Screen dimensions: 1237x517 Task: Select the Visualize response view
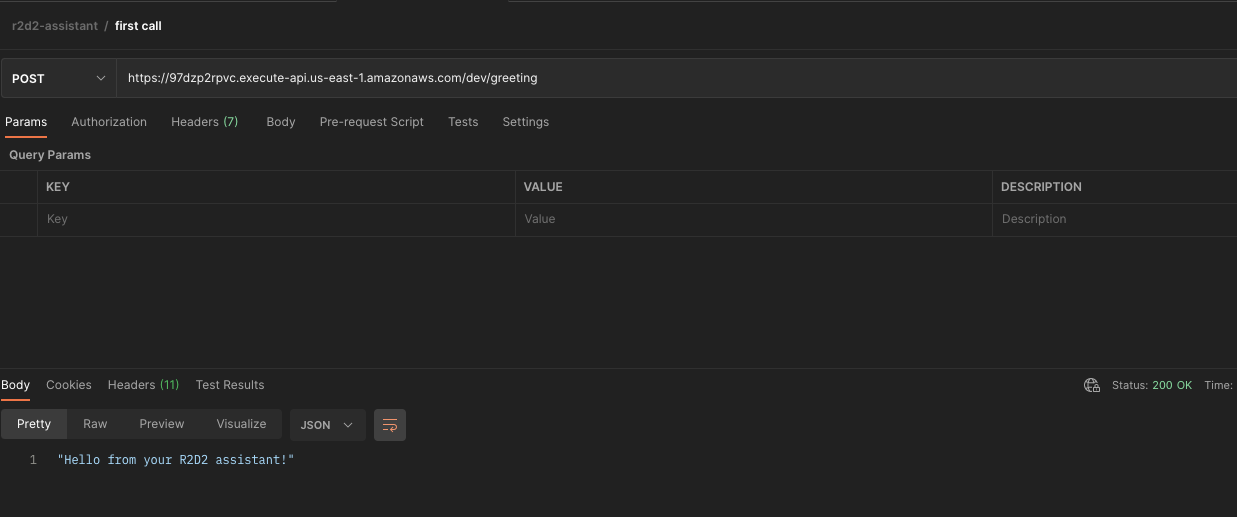pos(241,424)
